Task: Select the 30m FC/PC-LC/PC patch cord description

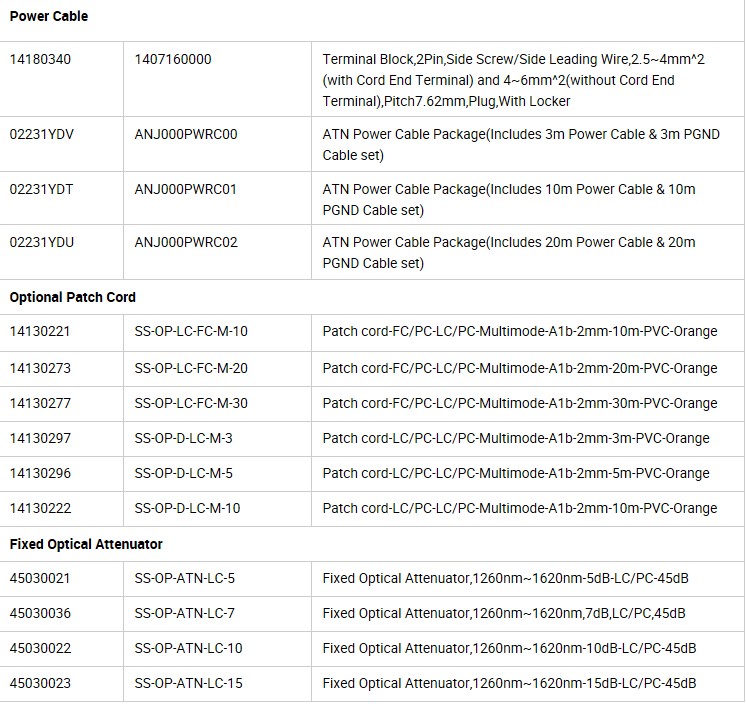Action: (520, 403)
